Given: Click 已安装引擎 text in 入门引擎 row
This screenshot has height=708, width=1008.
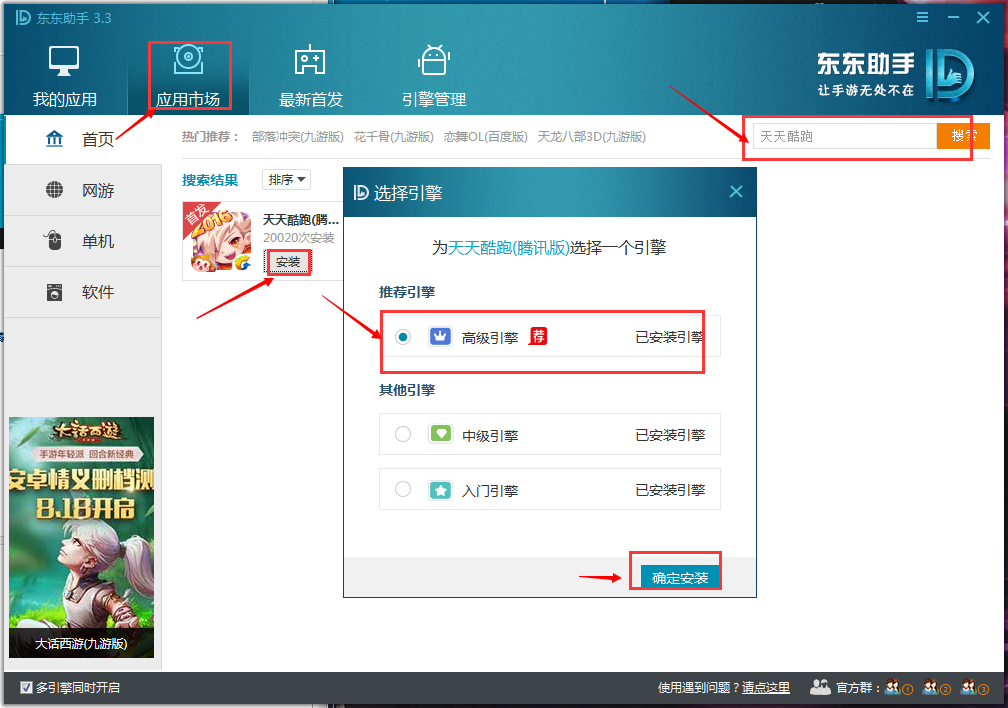Looking at the screenshot, I should (x=670, y=491).
